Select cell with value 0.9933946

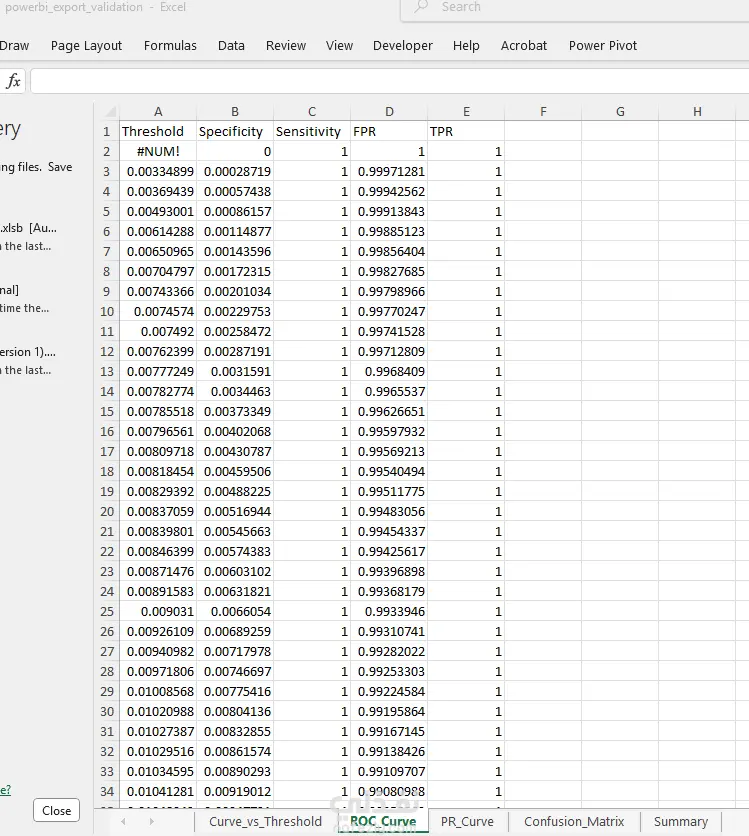point(389,612)
